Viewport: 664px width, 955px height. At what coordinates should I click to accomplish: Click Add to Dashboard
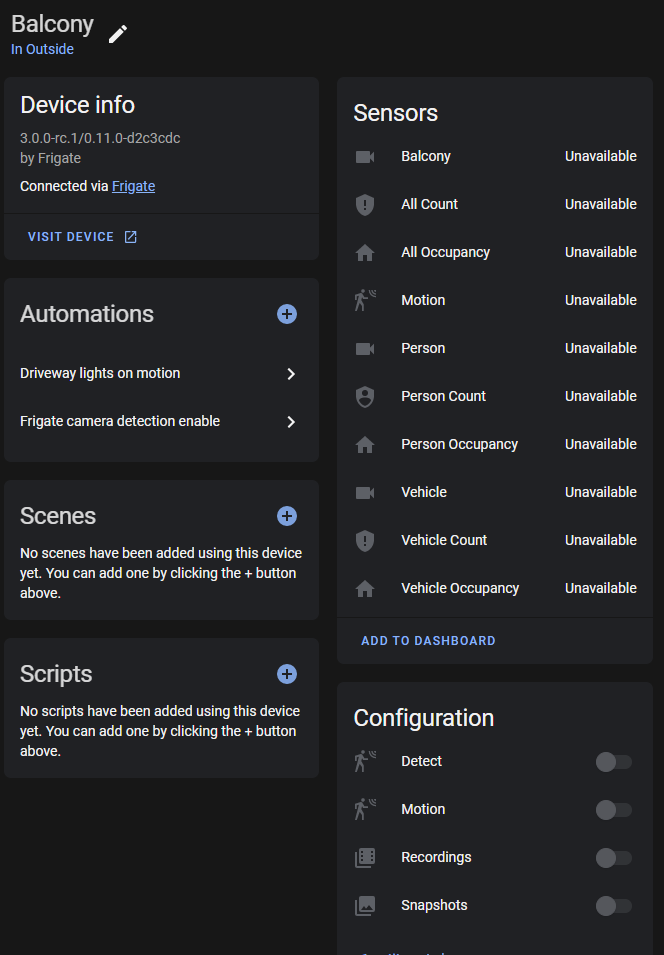(428, 641)
